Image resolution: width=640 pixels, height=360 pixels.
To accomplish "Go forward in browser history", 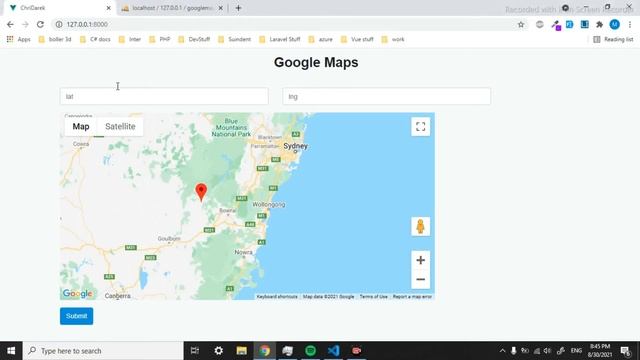I will click(25, 24).
